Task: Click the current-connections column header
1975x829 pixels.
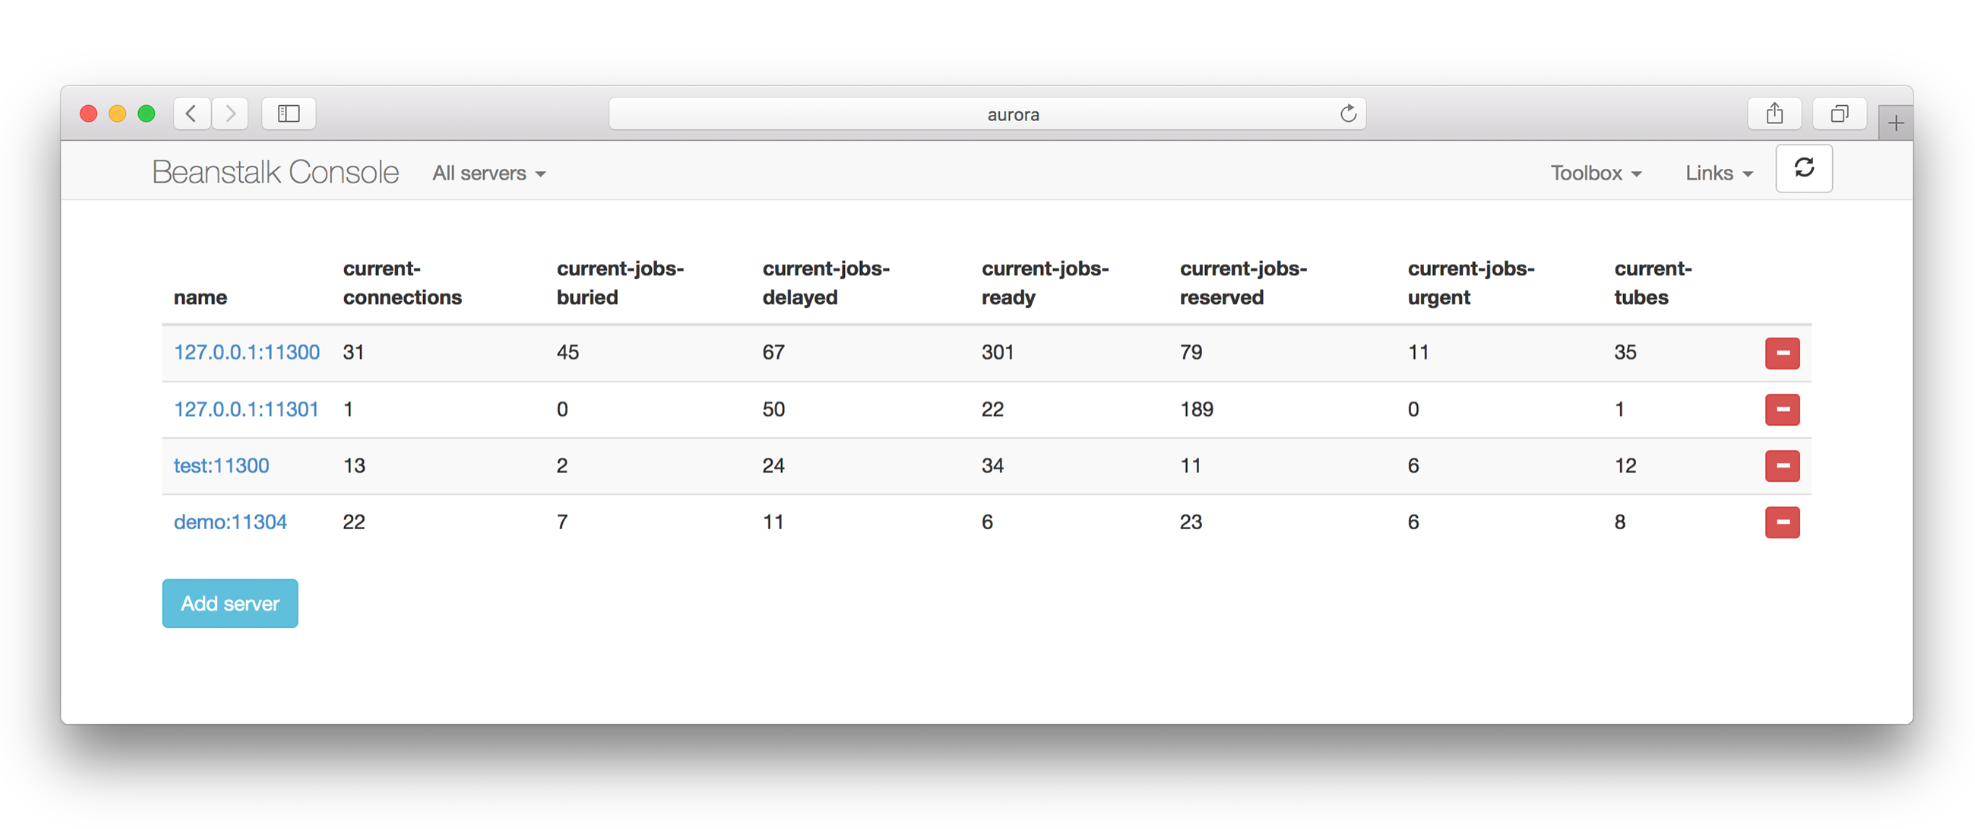Action: 402,283
